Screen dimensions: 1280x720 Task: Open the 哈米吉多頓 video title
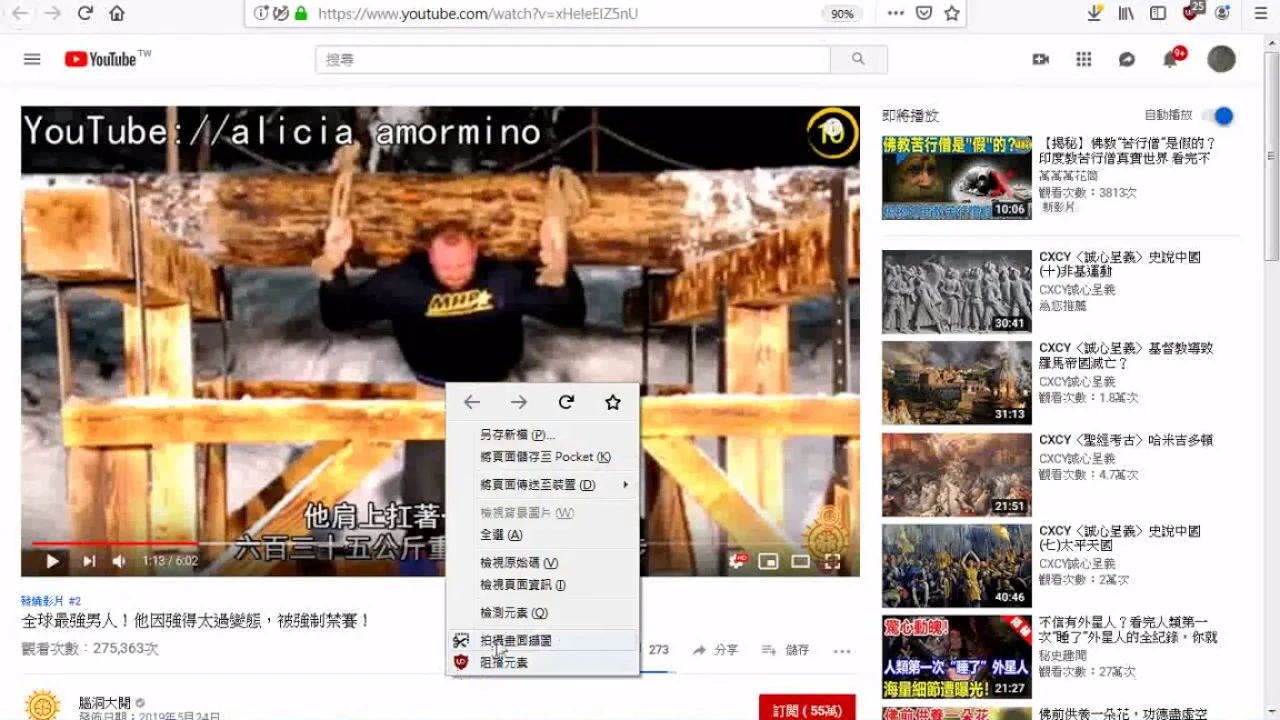(x=1126, y=440)
